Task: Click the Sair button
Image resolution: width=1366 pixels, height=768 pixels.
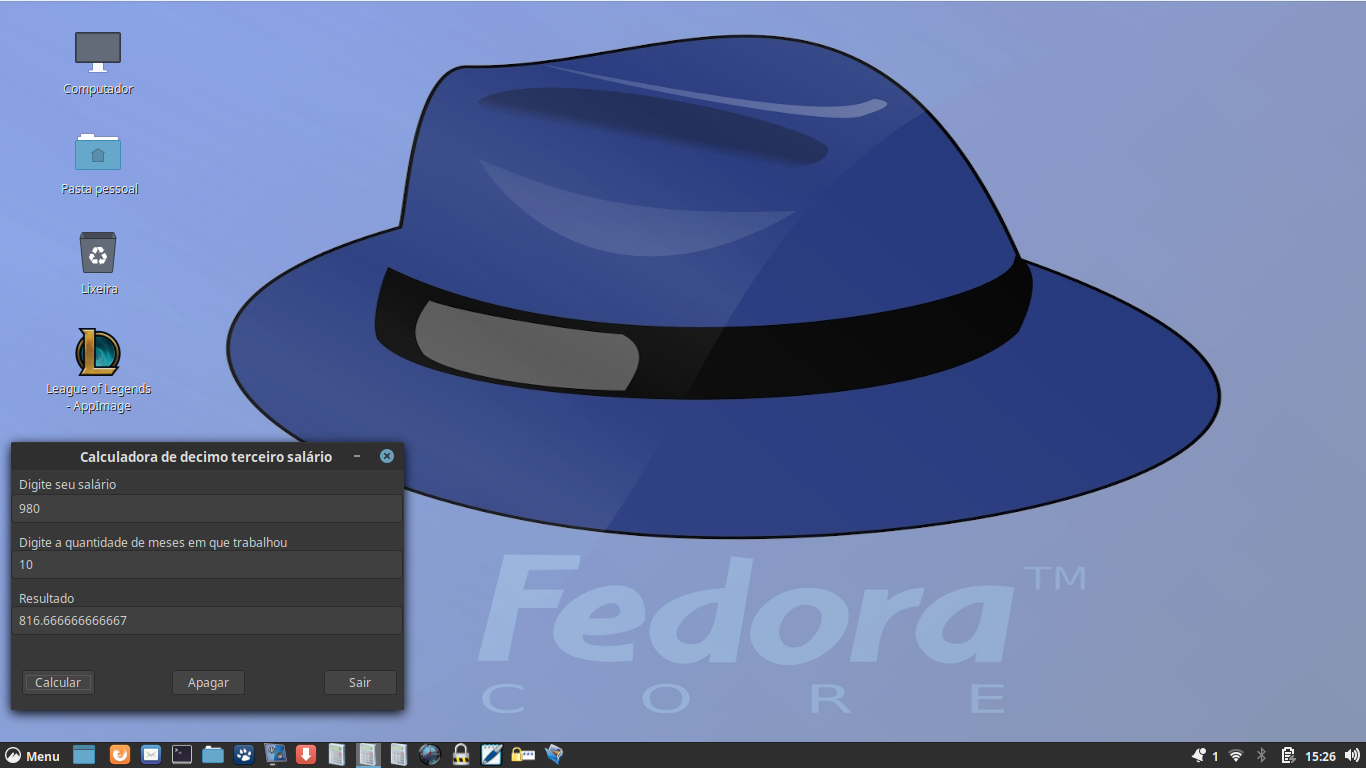Action: click(x=360, y=682)
